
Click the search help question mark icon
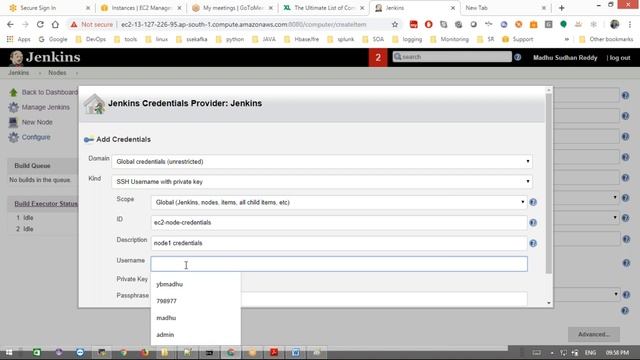coord(518,57)
